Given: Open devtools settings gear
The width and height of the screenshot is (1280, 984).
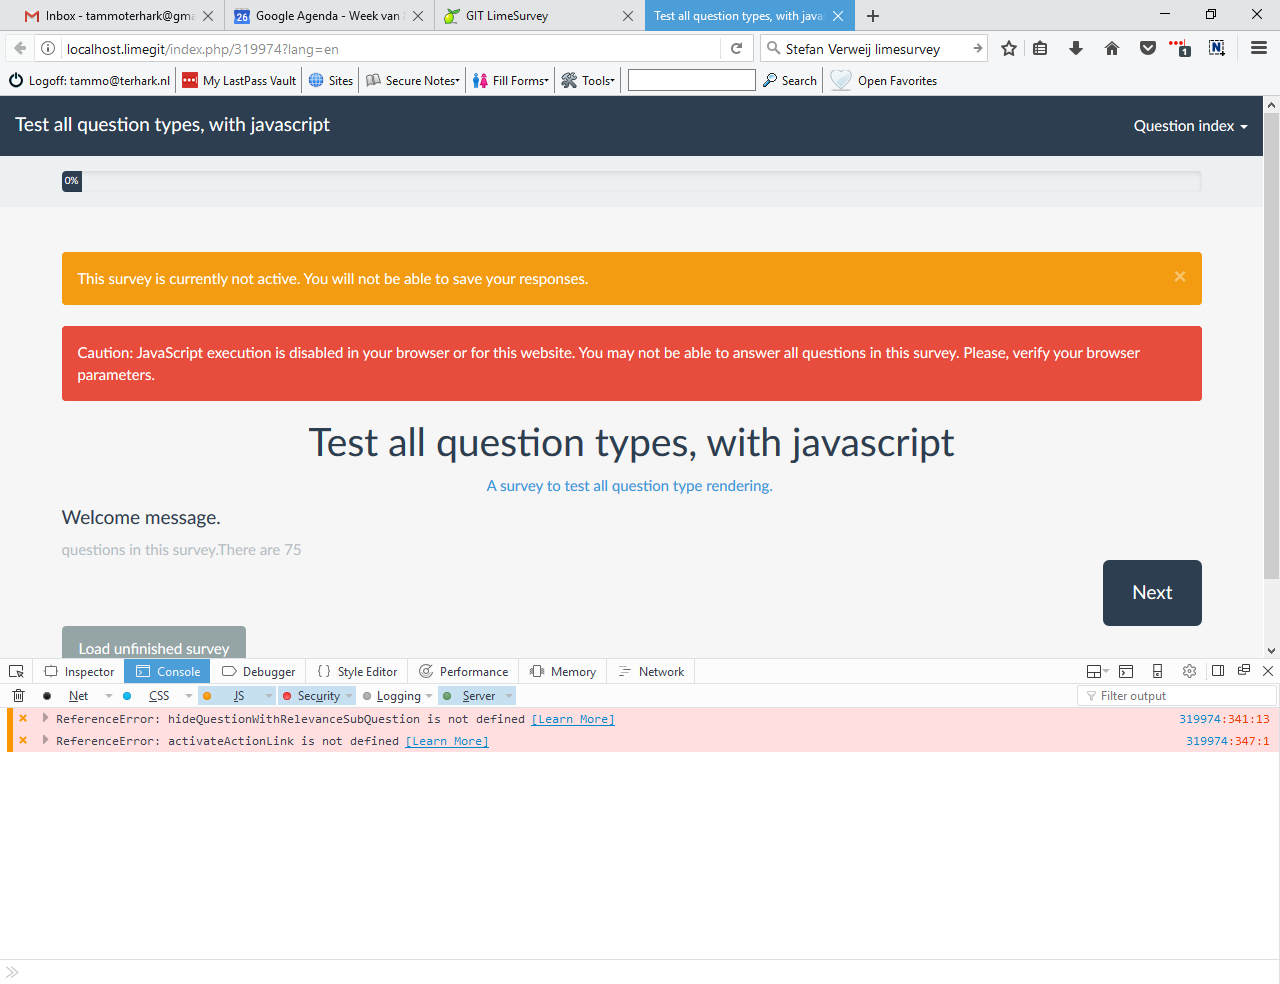Looking at the screenshot, I should click(1189, 671).
